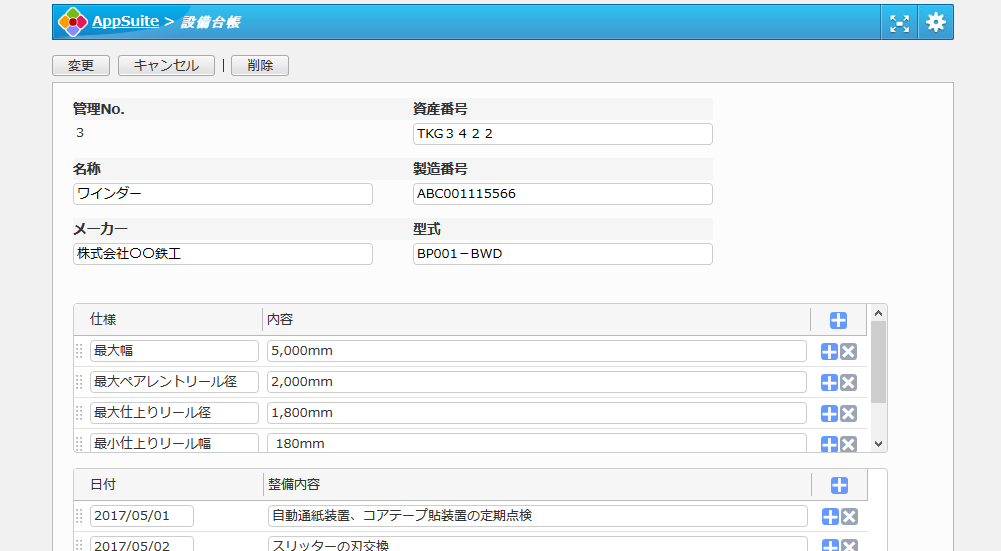Delete the 2017/05/01 maintenance row
Image resolution: width=1001 pixels, height=551 pixels.
pos(849,516)
